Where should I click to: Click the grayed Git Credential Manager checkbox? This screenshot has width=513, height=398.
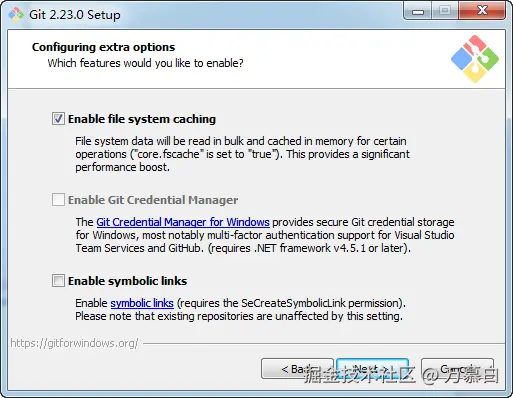point(58,200)
